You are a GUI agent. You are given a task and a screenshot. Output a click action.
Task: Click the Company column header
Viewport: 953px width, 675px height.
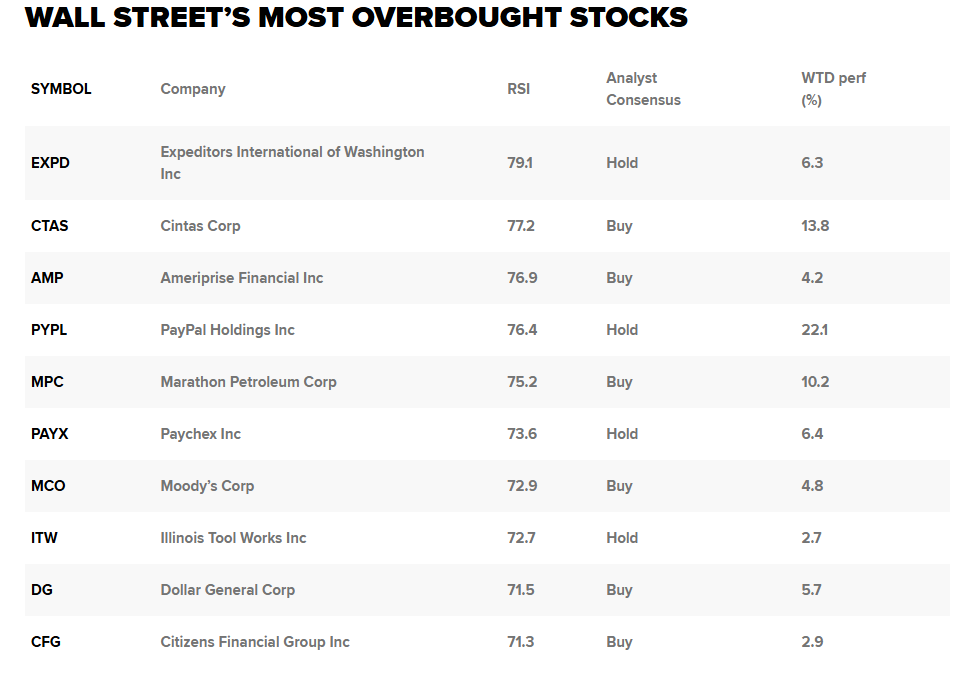click(x=193, y=89)
